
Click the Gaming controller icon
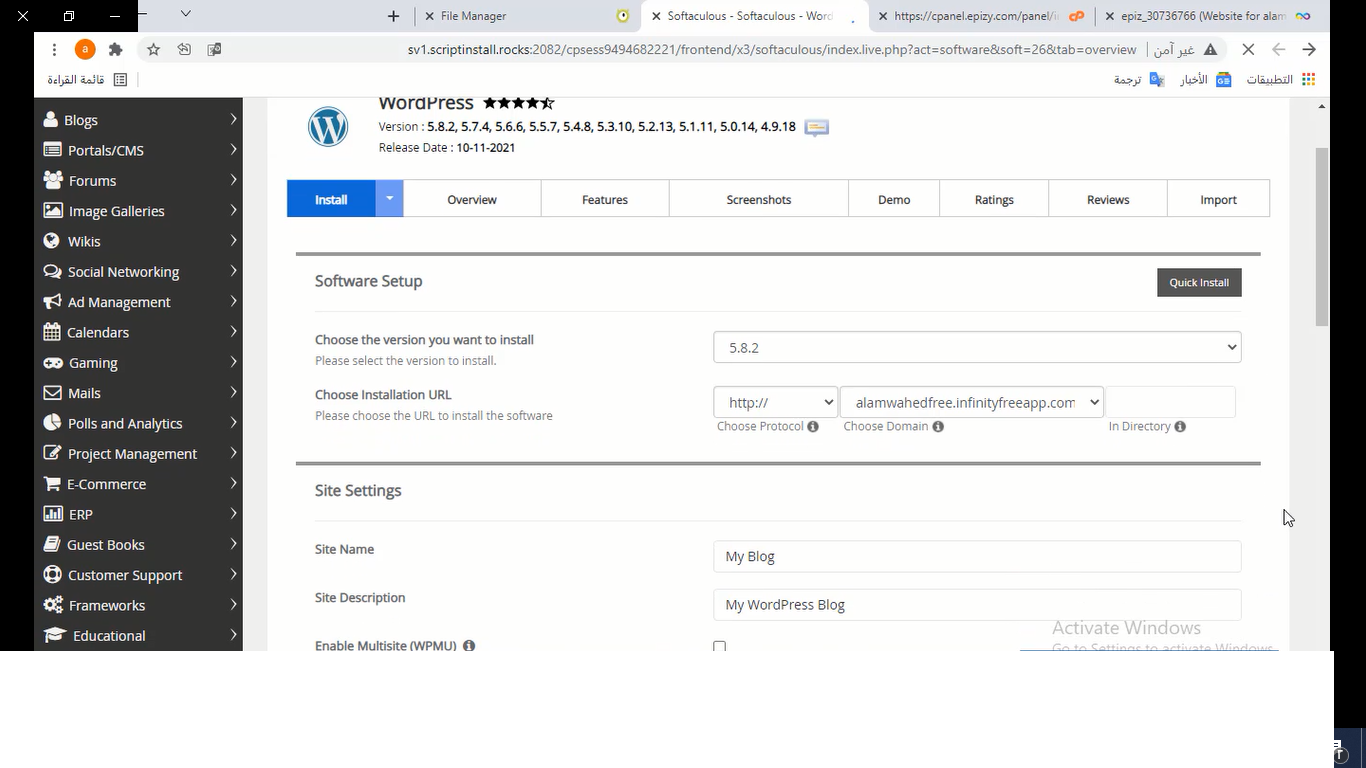click(x=53, y=362)
